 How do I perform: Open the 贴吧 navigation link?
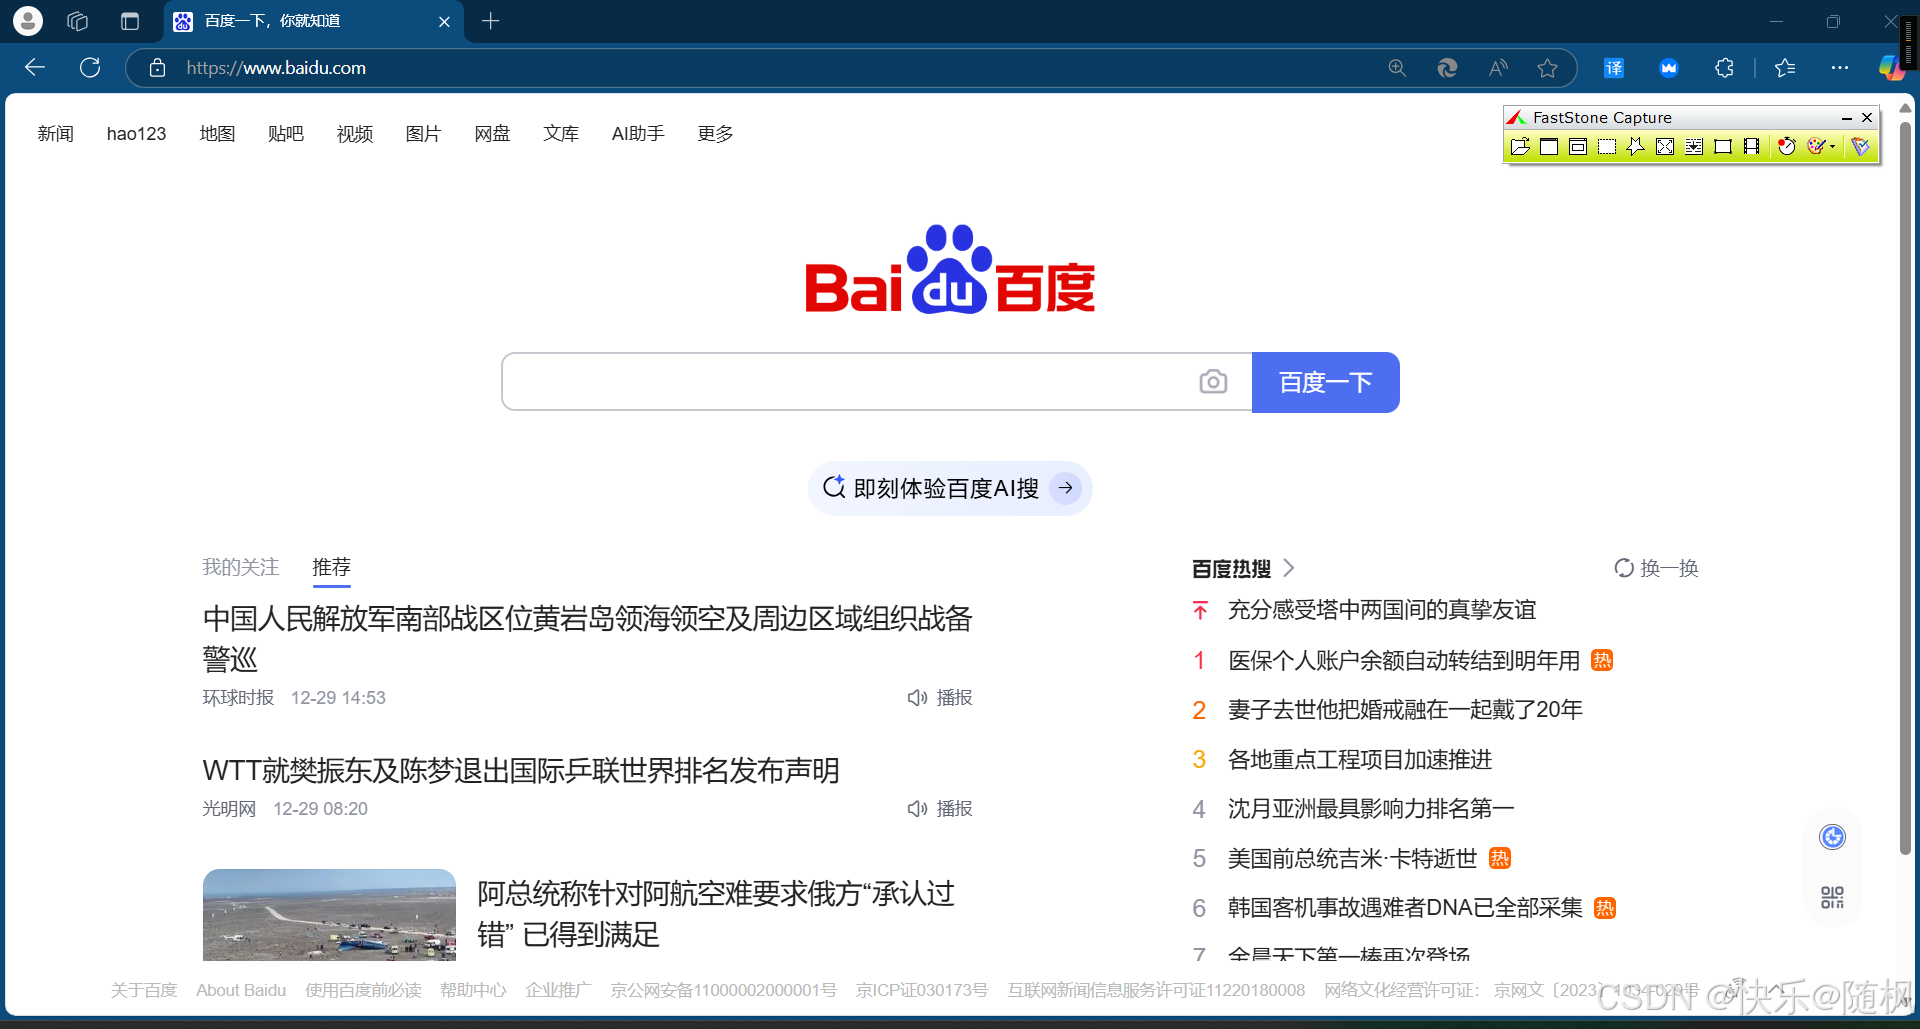[286, 134]
